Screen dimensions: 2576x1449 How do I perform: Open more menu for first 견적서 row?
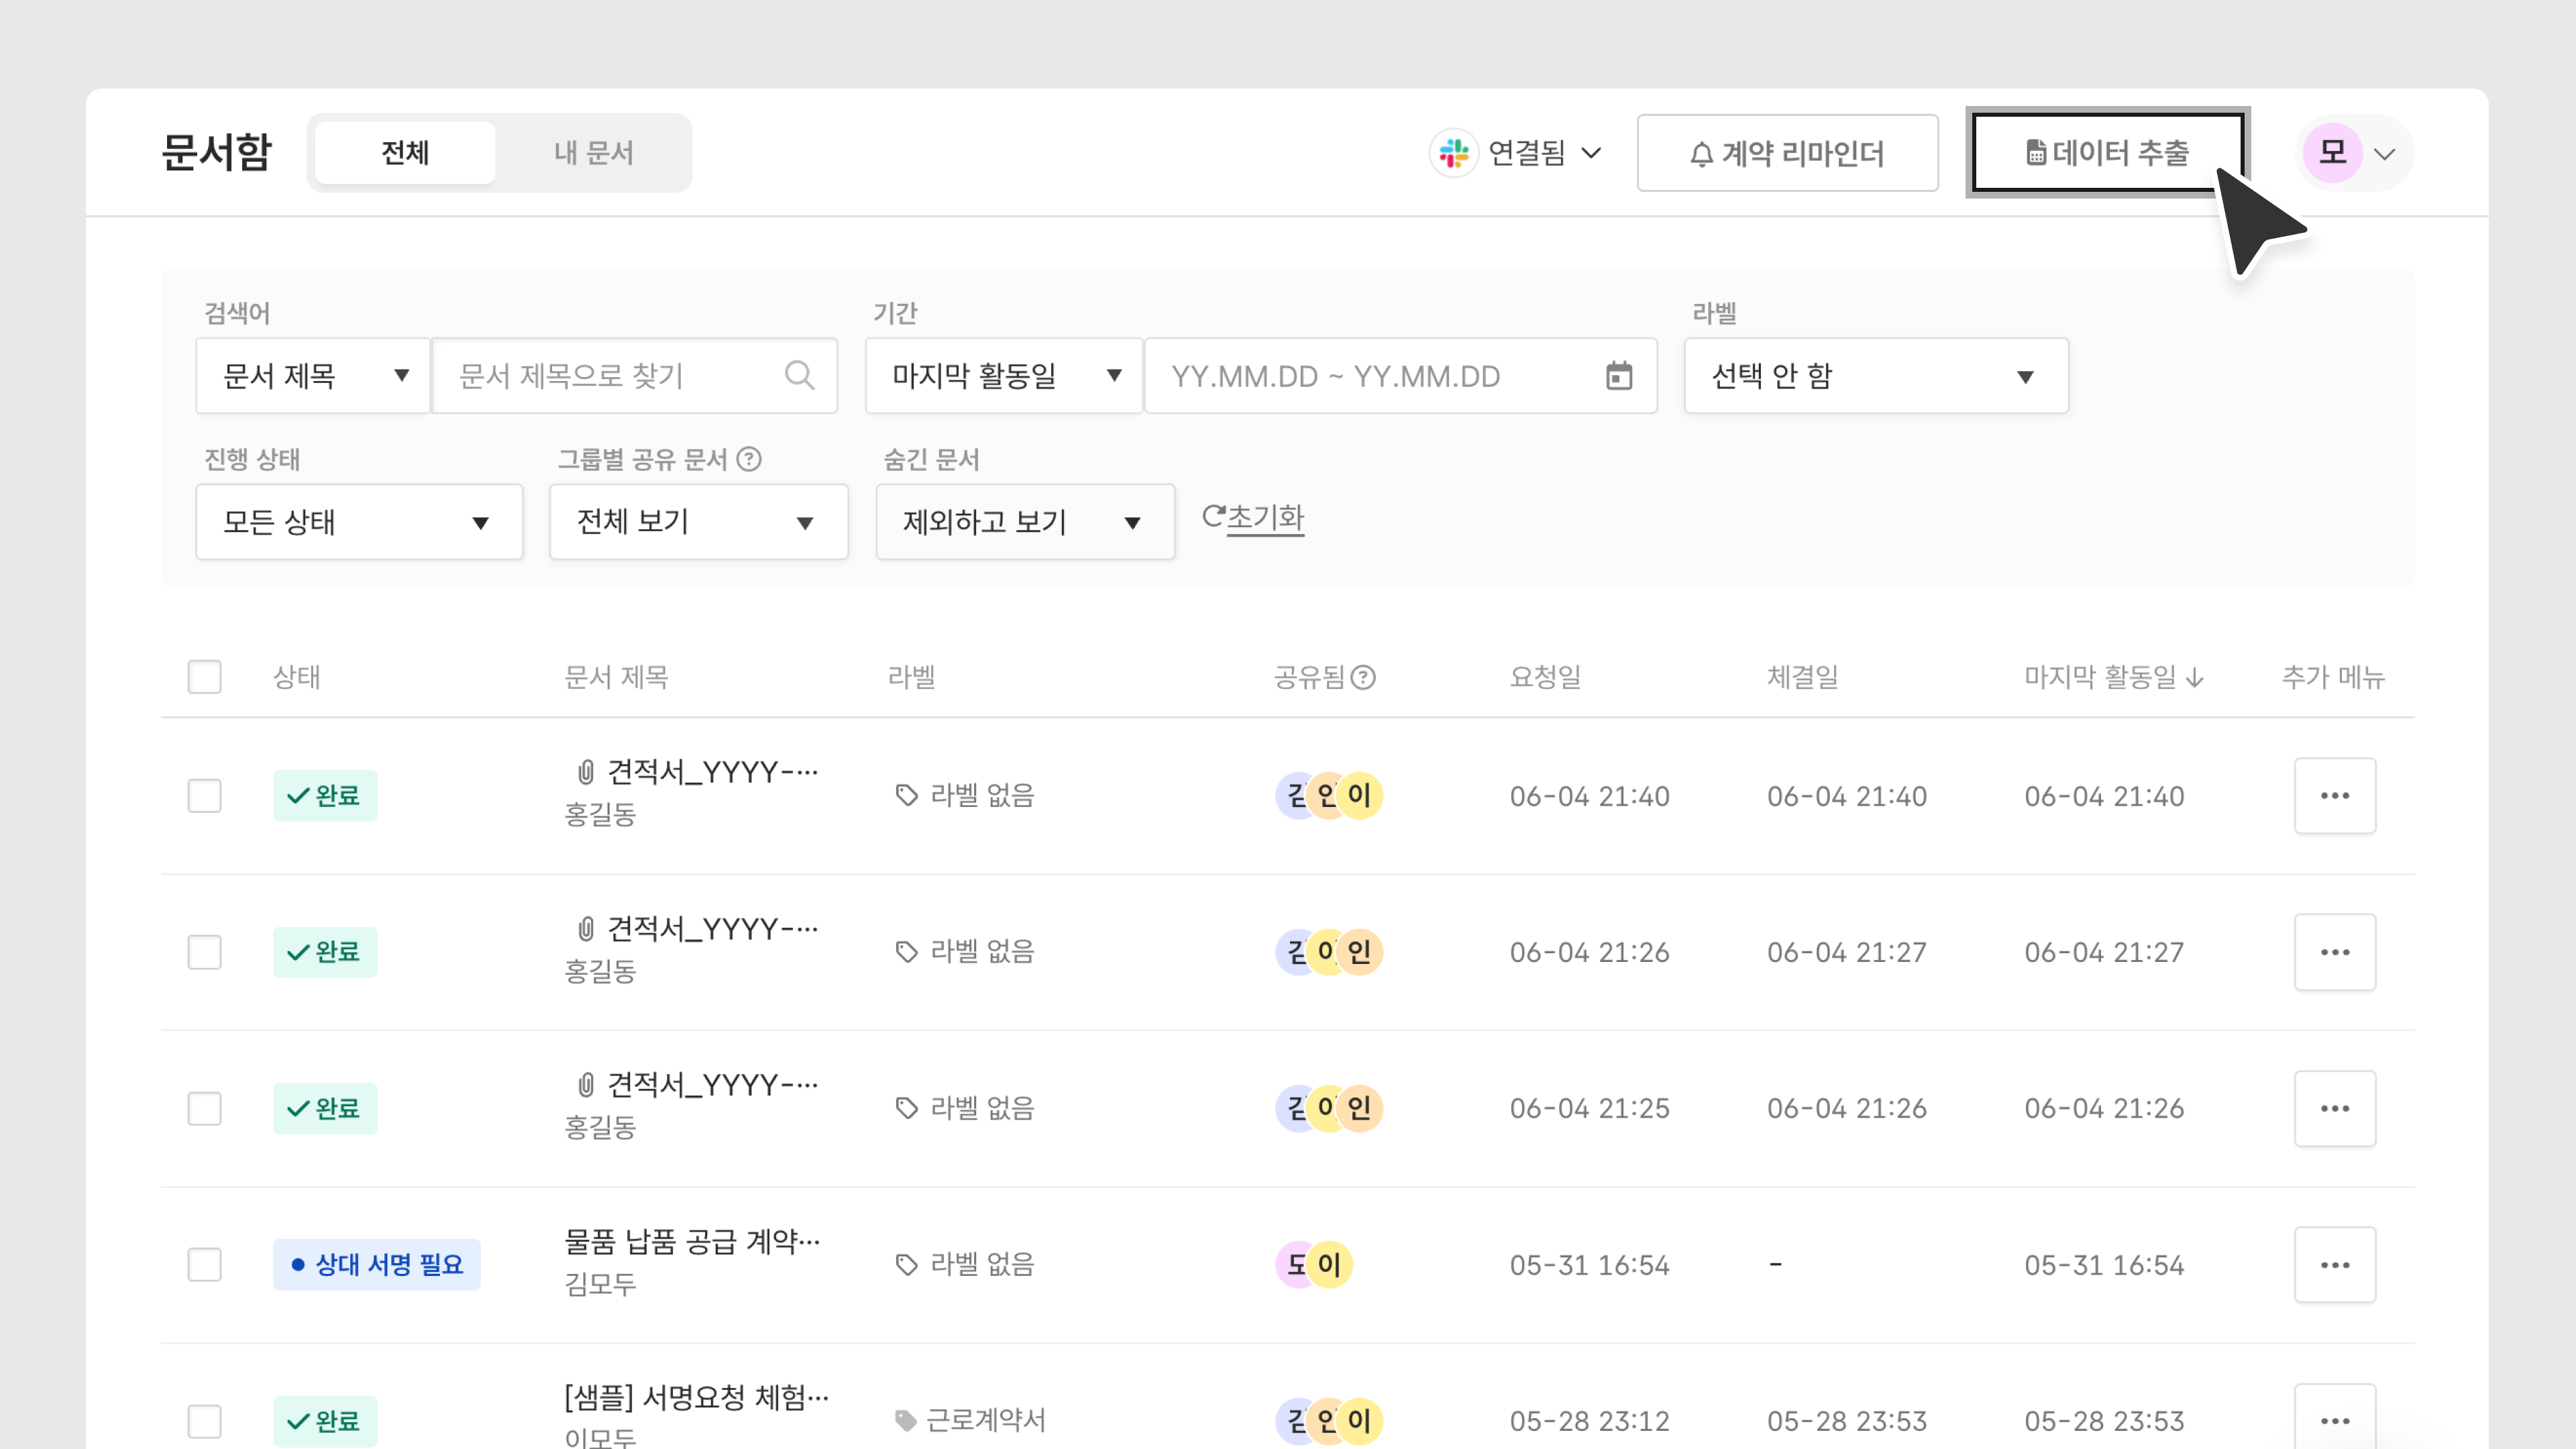pyautogui.click(x=2334, y=795)
